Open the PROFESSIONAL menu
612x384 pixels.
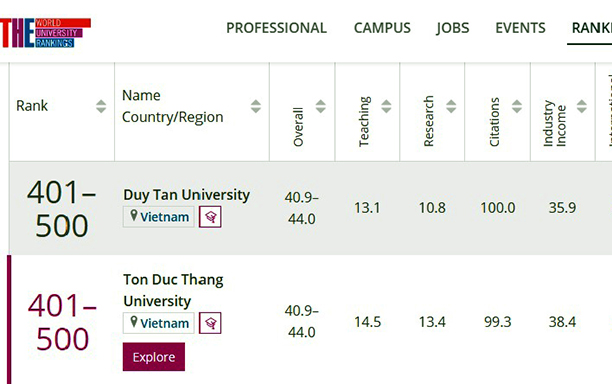(x=276, y=28)
